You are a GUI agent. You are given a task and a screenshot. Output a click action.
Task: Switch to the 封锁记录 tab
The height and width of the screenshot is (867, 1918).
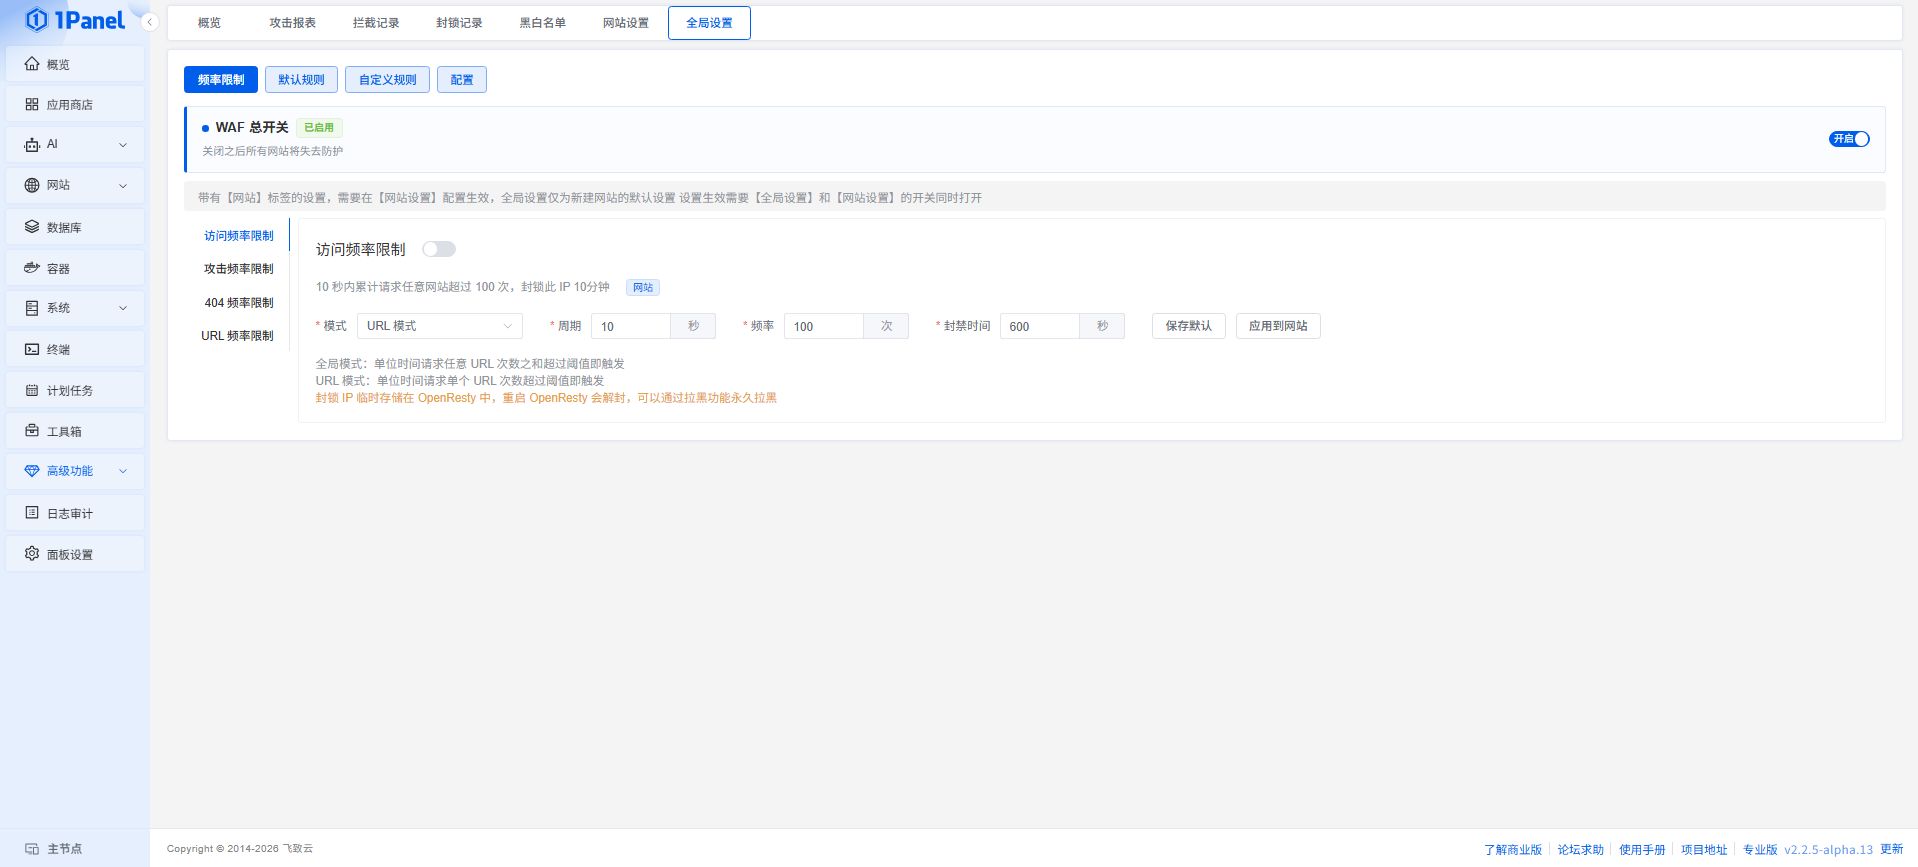coord(459,23)
